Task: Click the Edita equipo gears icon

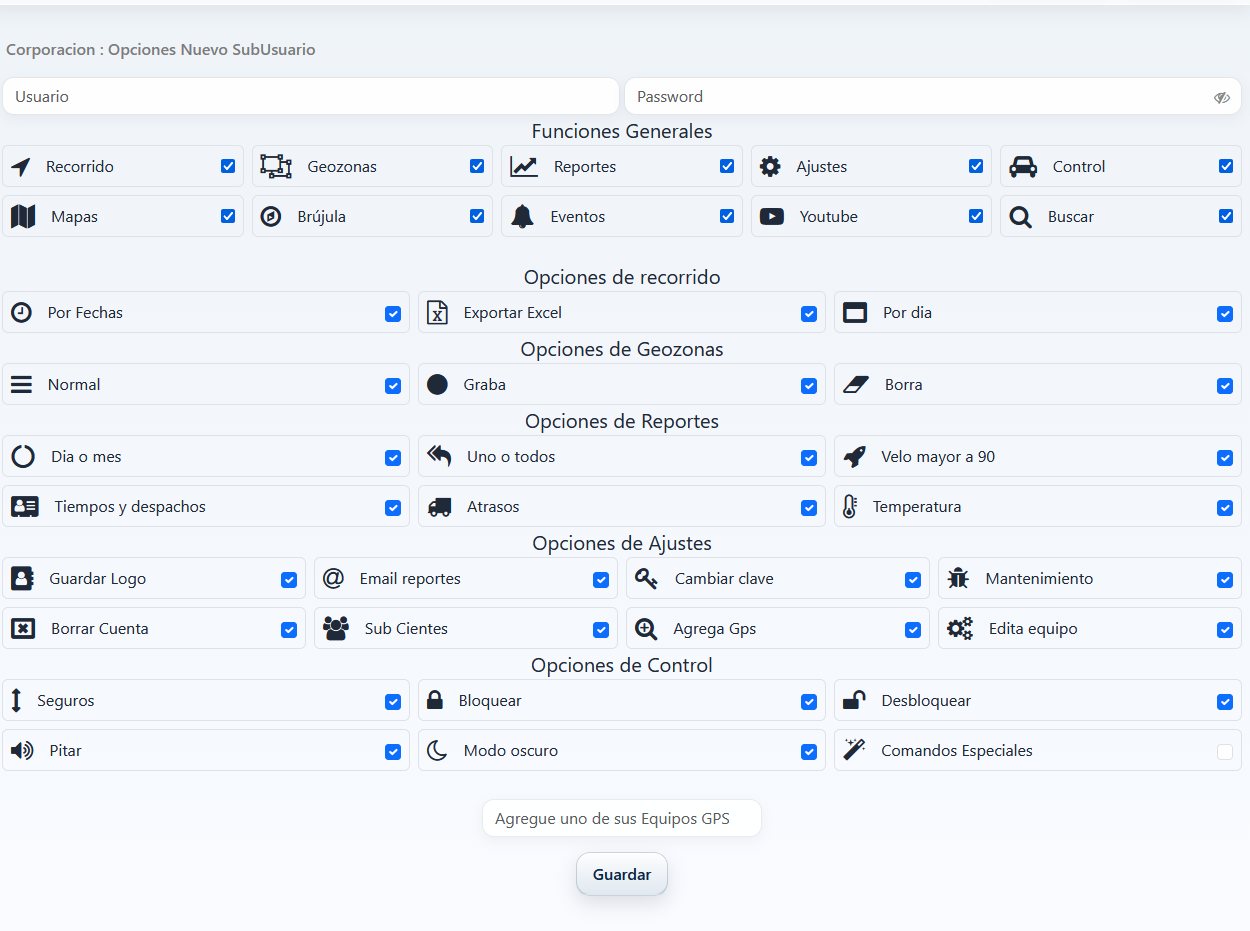Action: pos(960,629)
